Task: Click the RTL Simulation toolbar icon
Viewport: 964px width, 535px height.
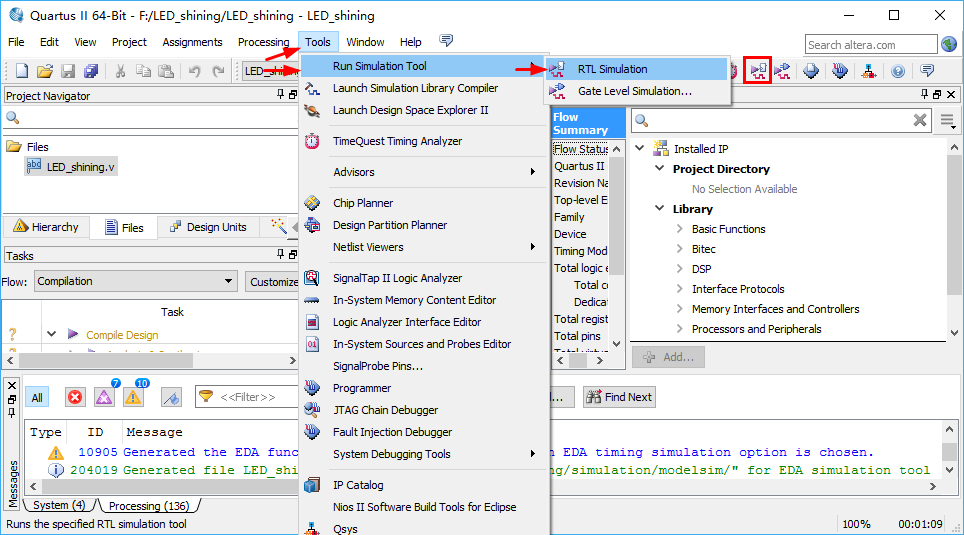Action: click(x=758, y=71)
